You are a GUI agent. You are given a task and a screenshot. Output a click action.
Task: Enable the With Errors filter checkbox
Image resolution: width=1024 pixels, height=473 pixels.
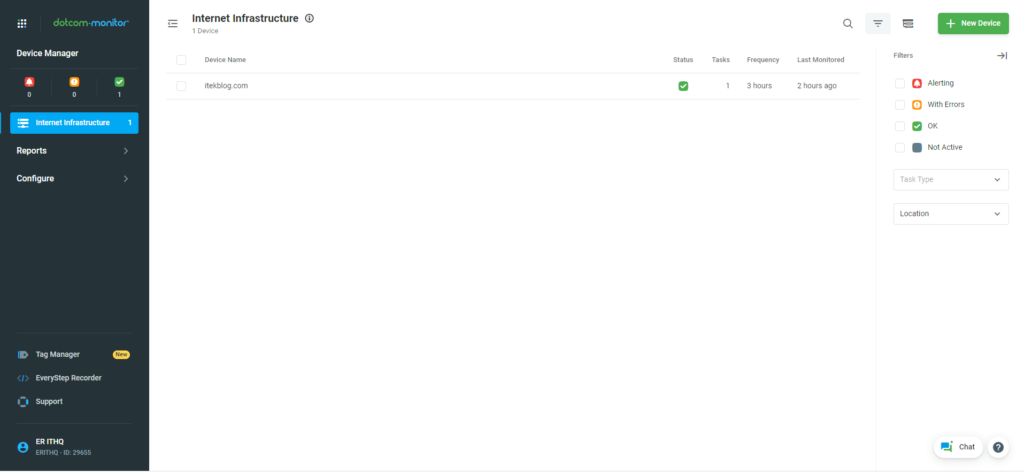[900, 105]
